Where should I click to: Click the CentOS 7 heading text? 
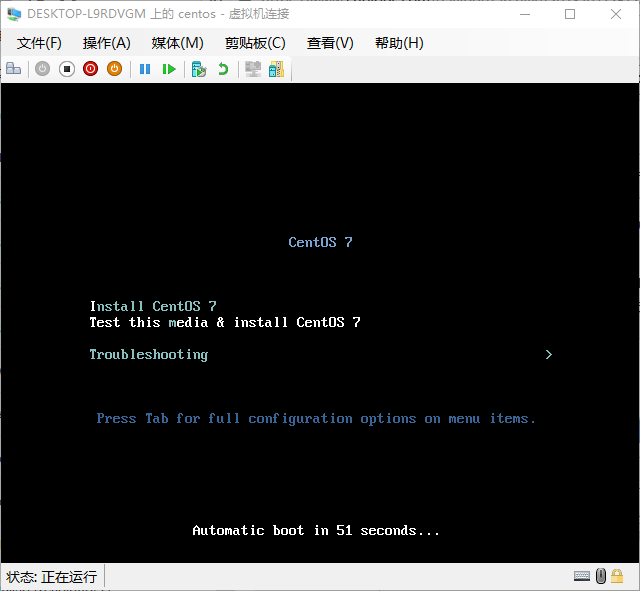point(320,242)
